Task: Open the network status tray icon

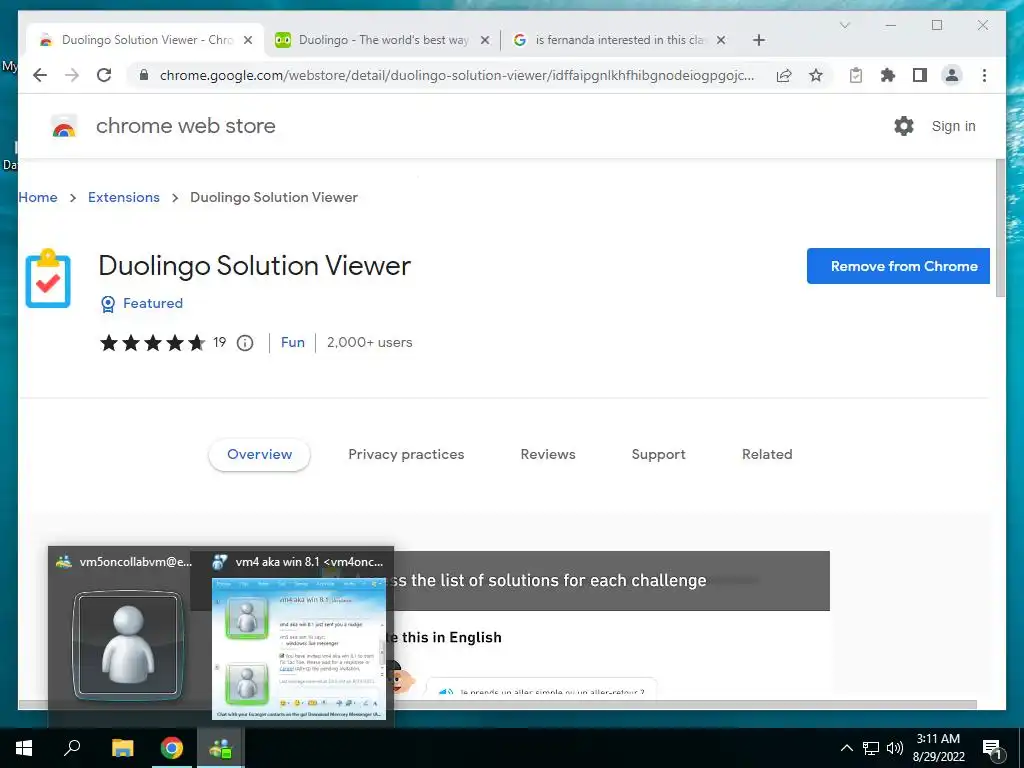Action: [871, 748]
